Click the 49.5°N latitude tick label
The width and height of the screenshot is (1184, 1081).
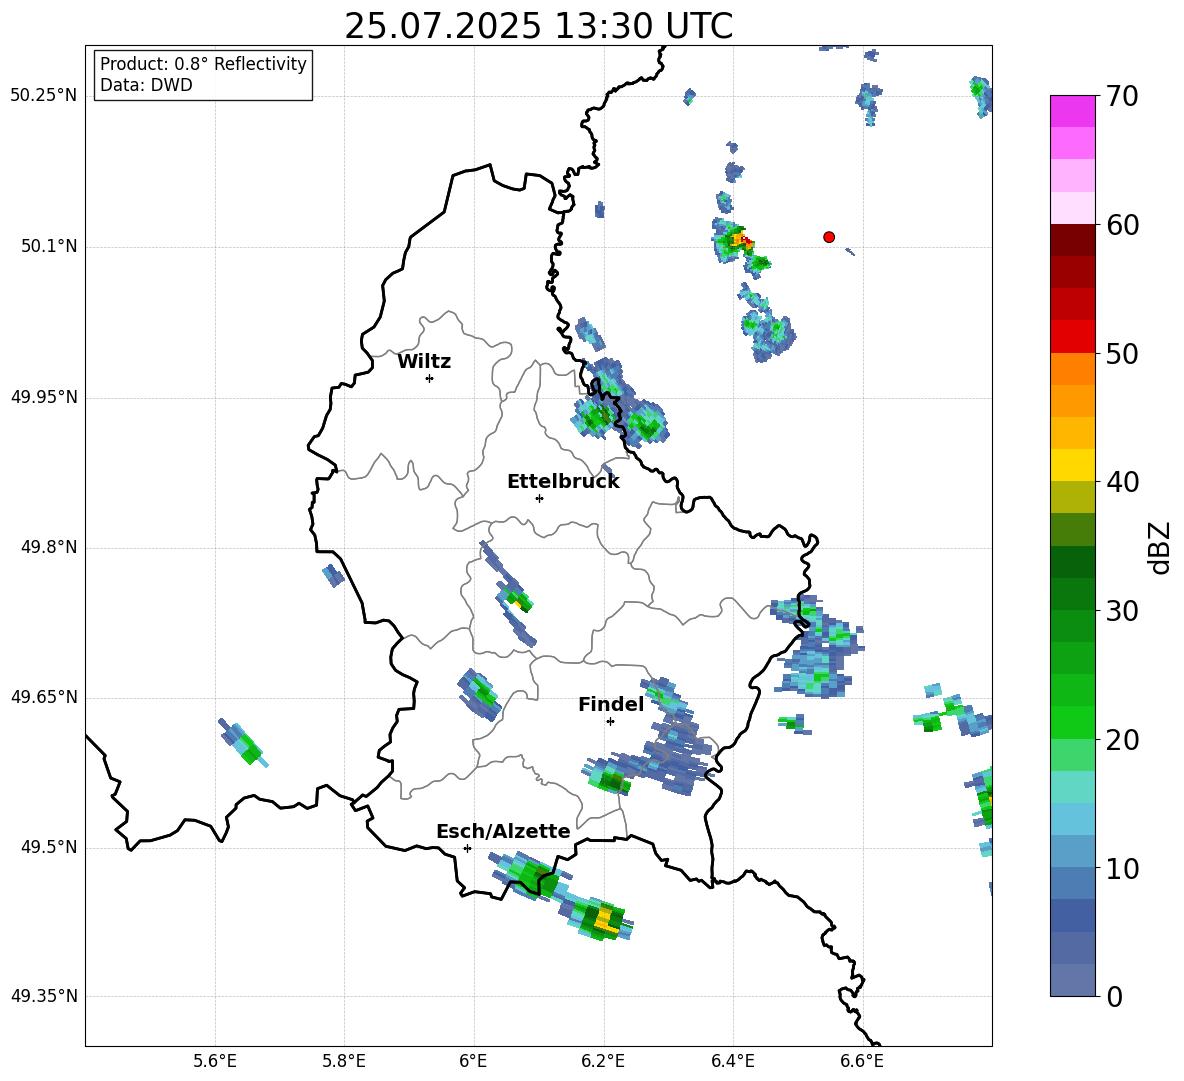(x=49, y=847)
